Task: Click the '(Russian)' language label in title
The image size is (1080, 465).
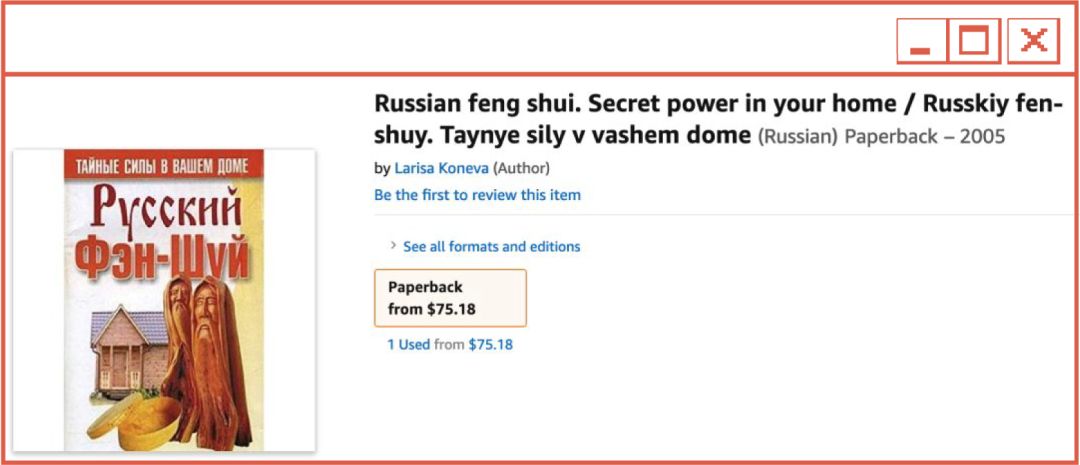Action: pos(797,136)
